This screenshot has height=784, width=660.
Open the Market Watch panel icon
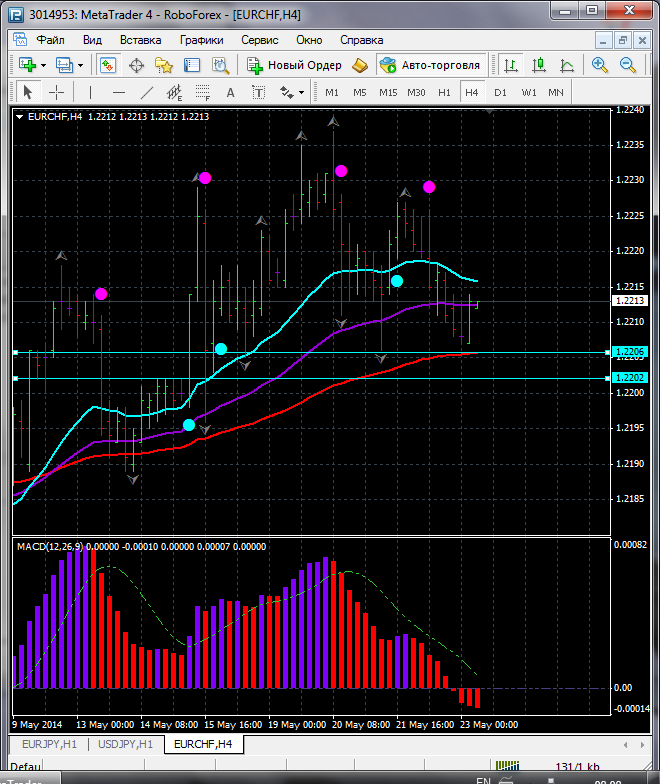tap(108, 65)
